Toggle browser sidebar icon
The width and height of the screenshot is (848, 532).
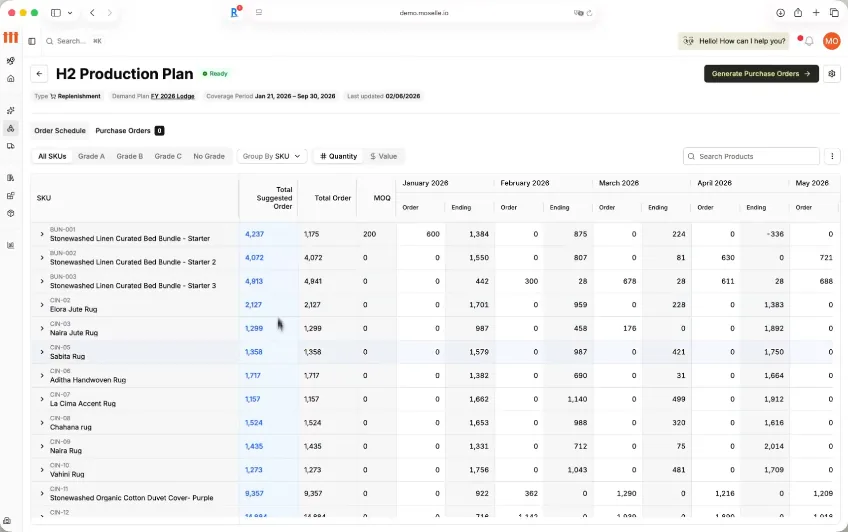pos(56,12)
